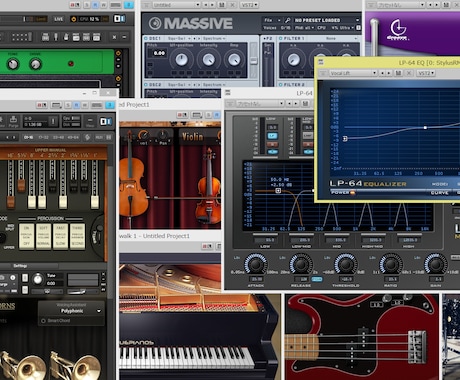Click the tuner icon in Guitar Rig toolbar

[x=56, y=37]
